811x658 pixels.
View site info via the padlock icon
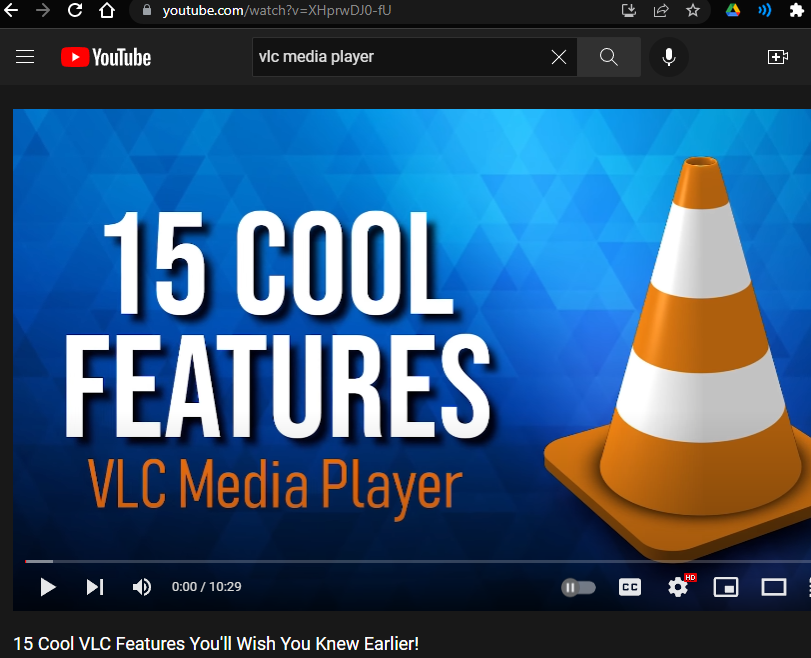click(x=147, y=10)
